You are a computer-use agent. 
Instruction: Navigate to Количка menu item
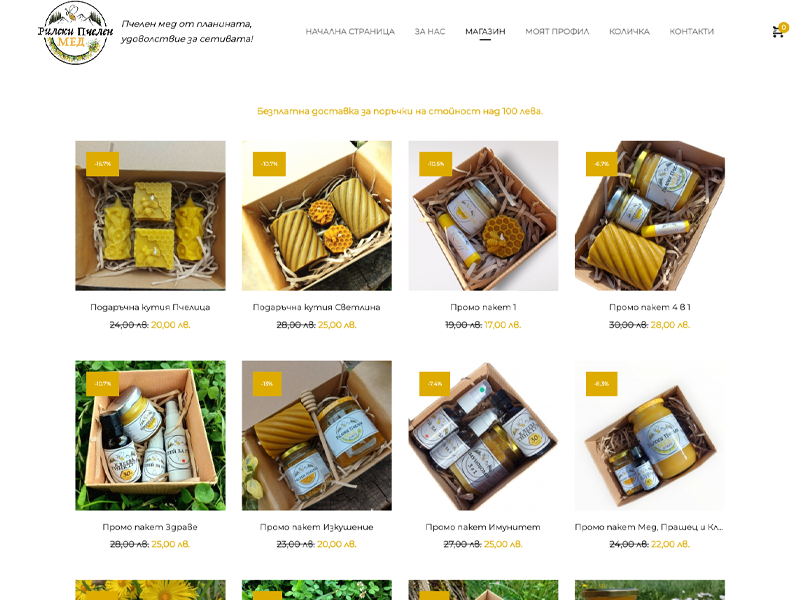[x=629, y=32]
